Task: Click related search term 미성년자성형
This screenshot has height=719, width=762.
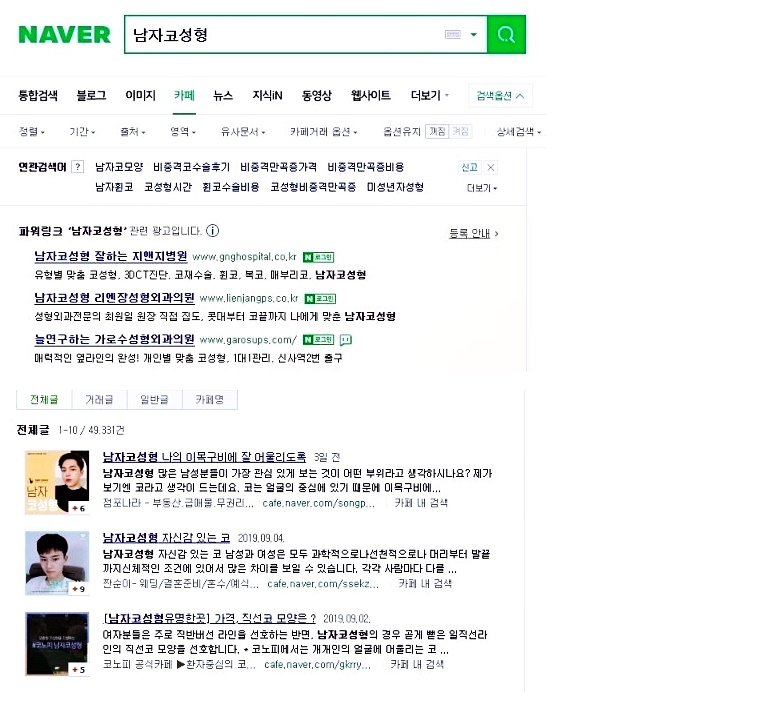Action: 395,187
